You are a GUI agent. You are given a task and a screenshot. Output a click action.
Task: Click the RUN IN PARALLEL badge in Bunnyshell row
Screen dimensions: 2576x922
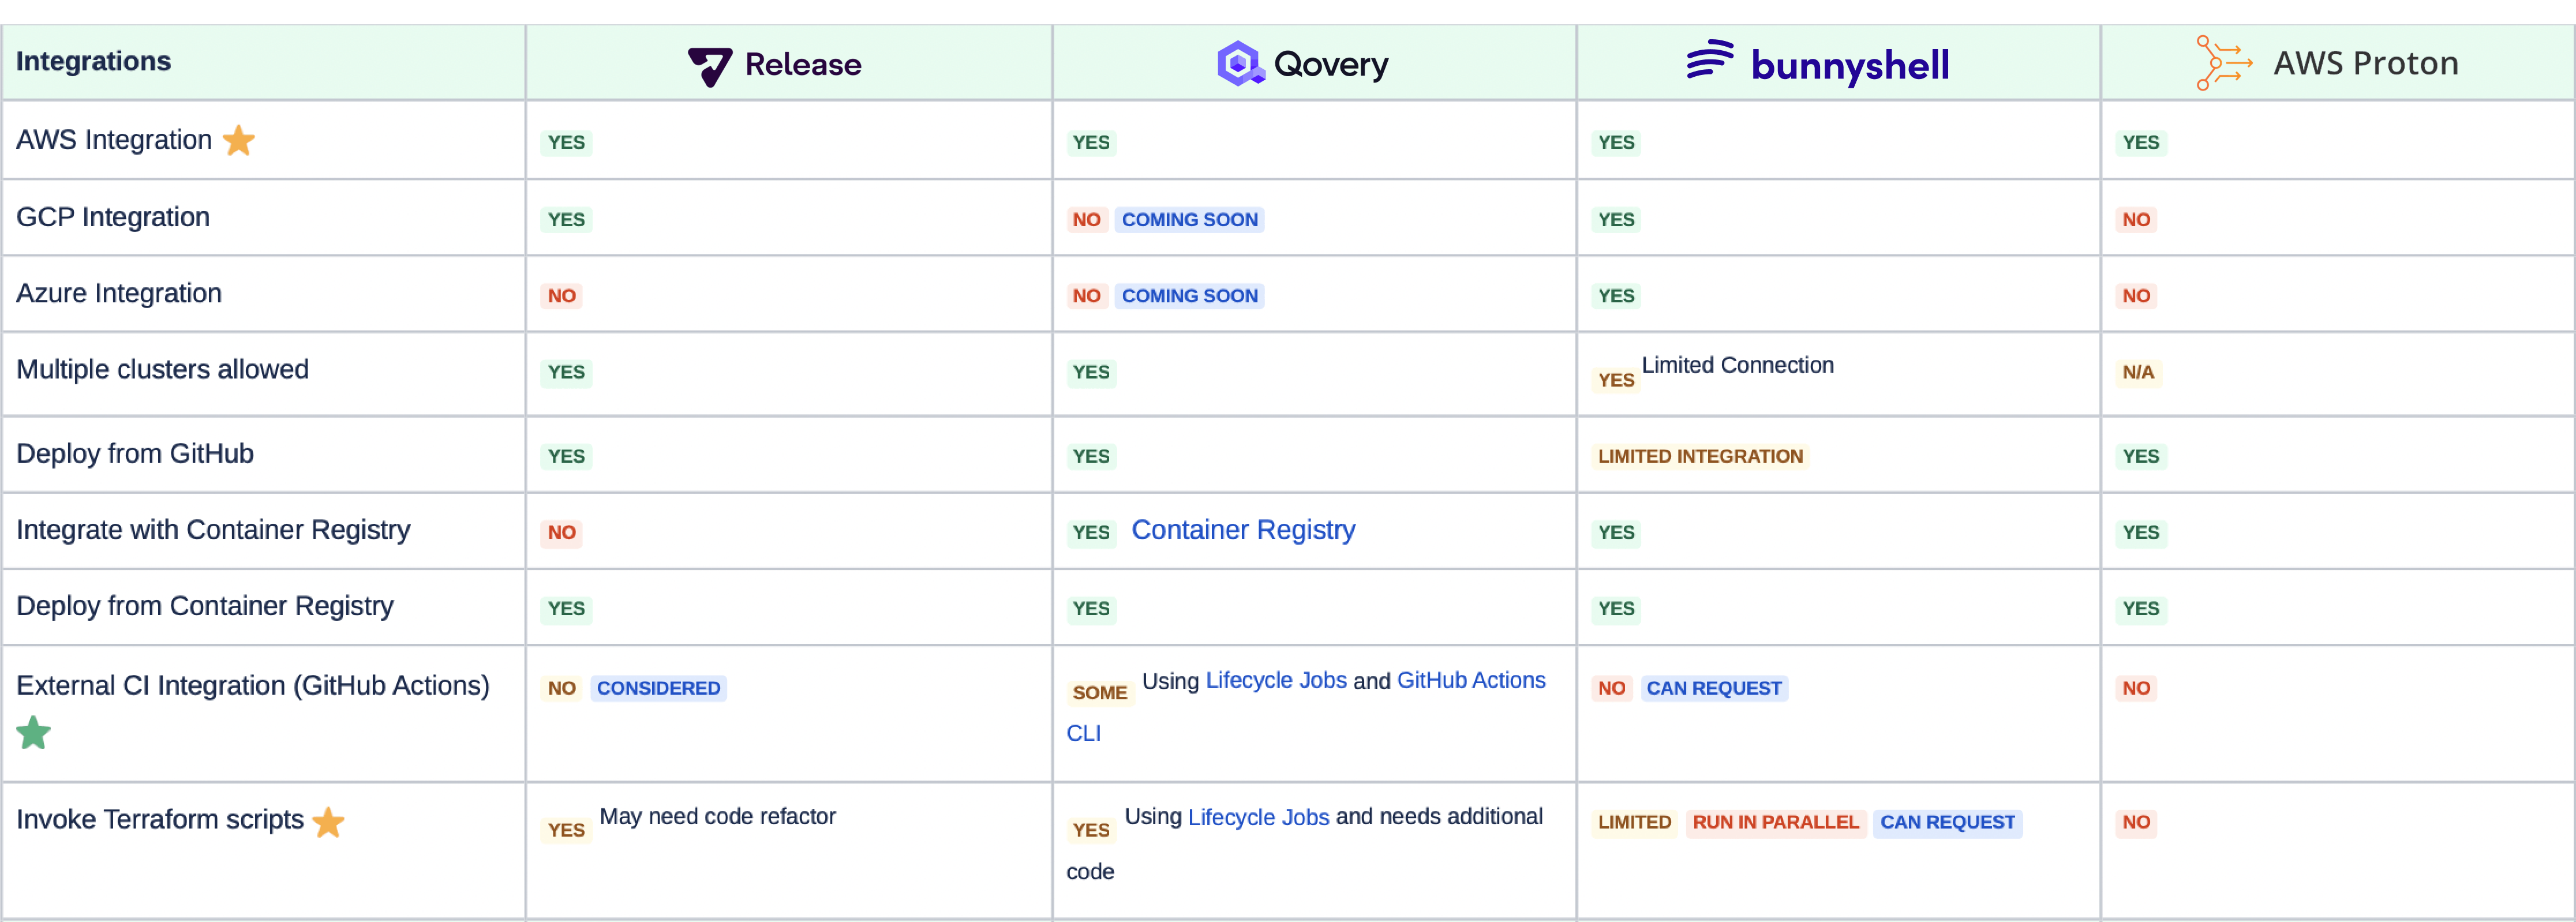pyautogui.click(x=1773, y=820)
